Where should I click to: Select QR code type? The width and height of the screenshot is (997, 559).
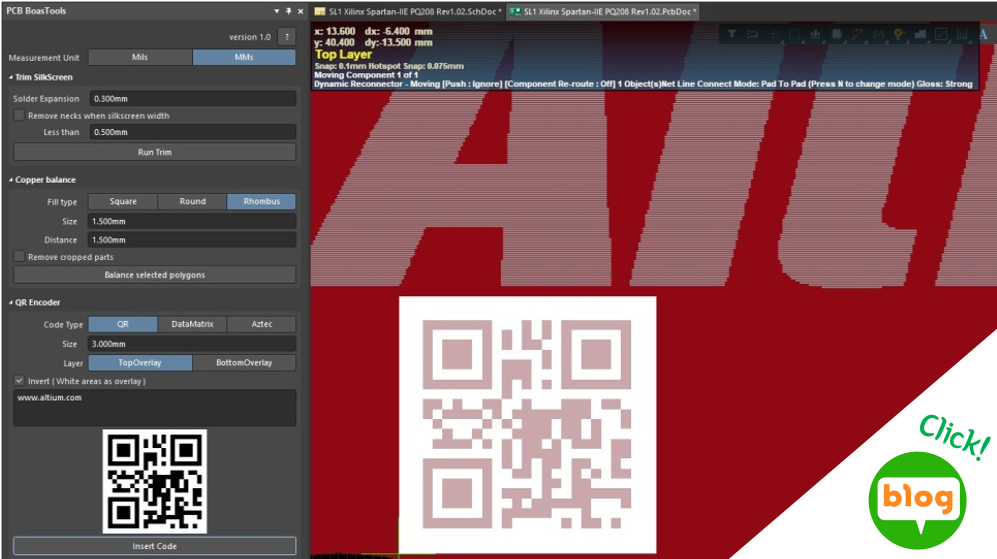[x=123, y=324]
